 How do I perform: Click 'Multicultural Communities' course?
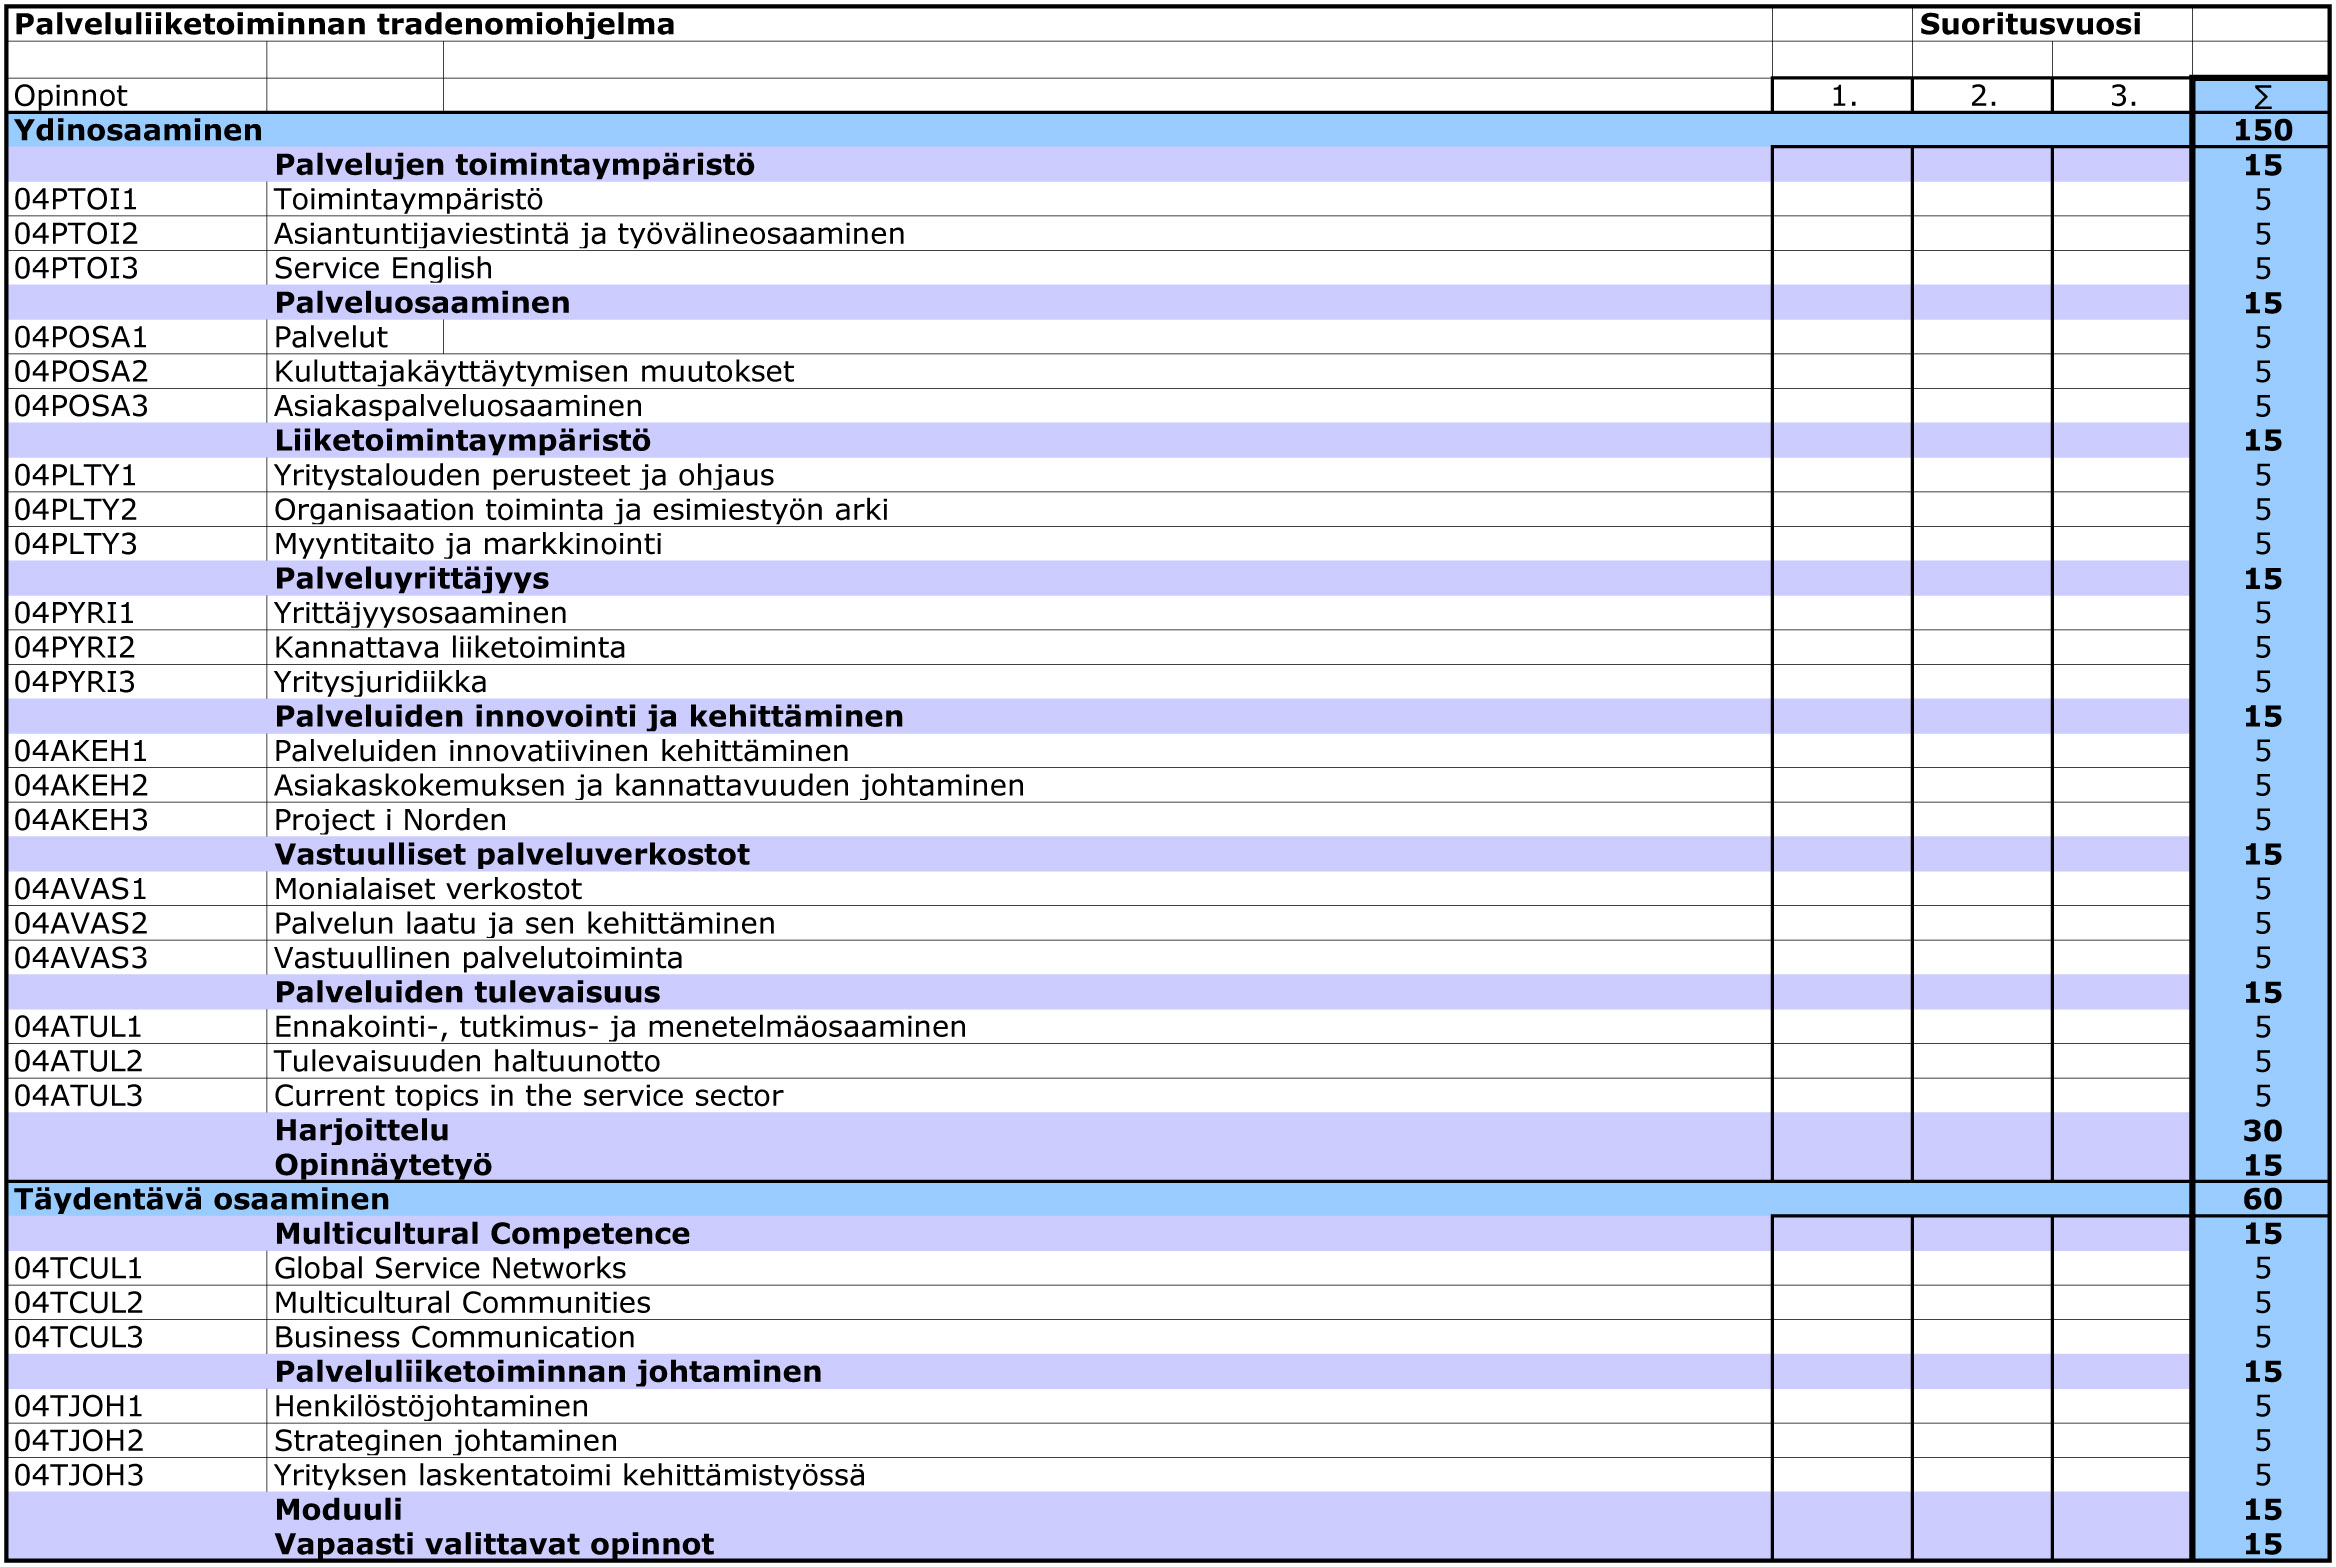(x=462, y=1303)
